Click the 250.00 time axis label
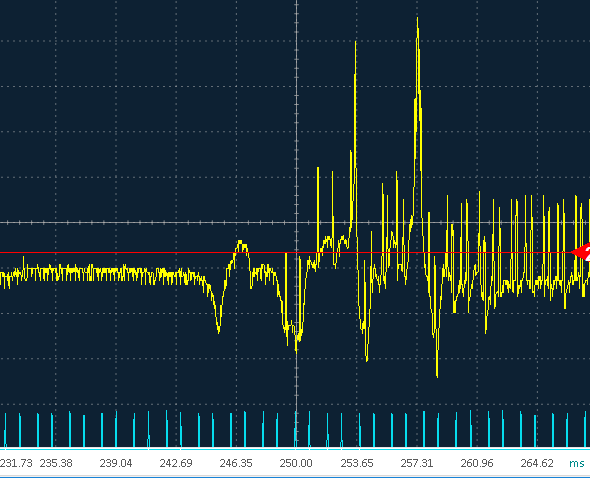Screen dimensions: 590x478 (296, 463)
